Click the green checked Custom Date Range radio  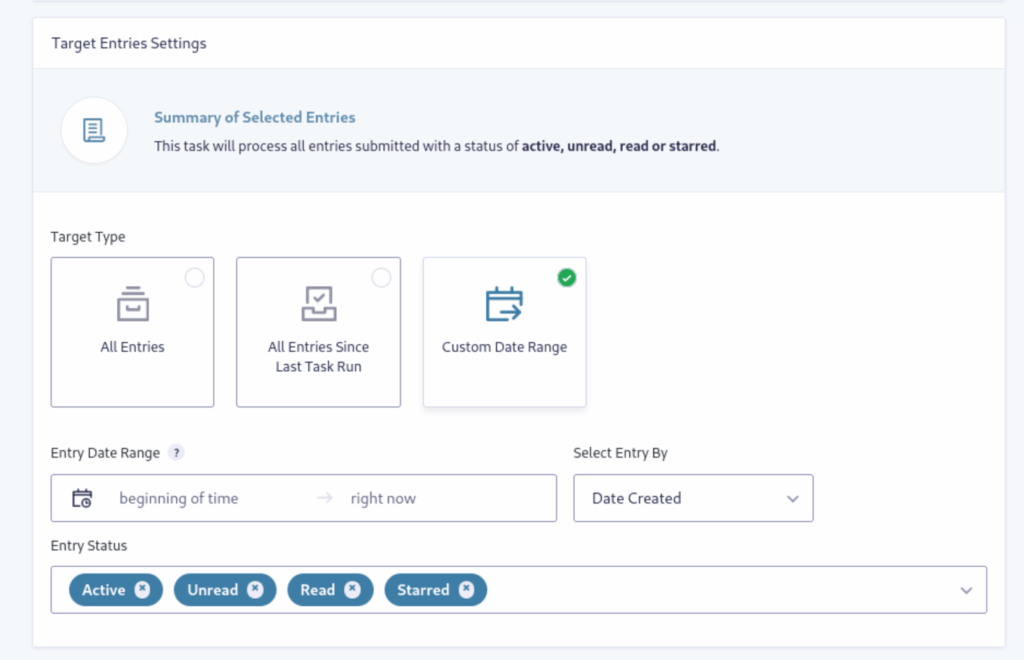(567, 278)
